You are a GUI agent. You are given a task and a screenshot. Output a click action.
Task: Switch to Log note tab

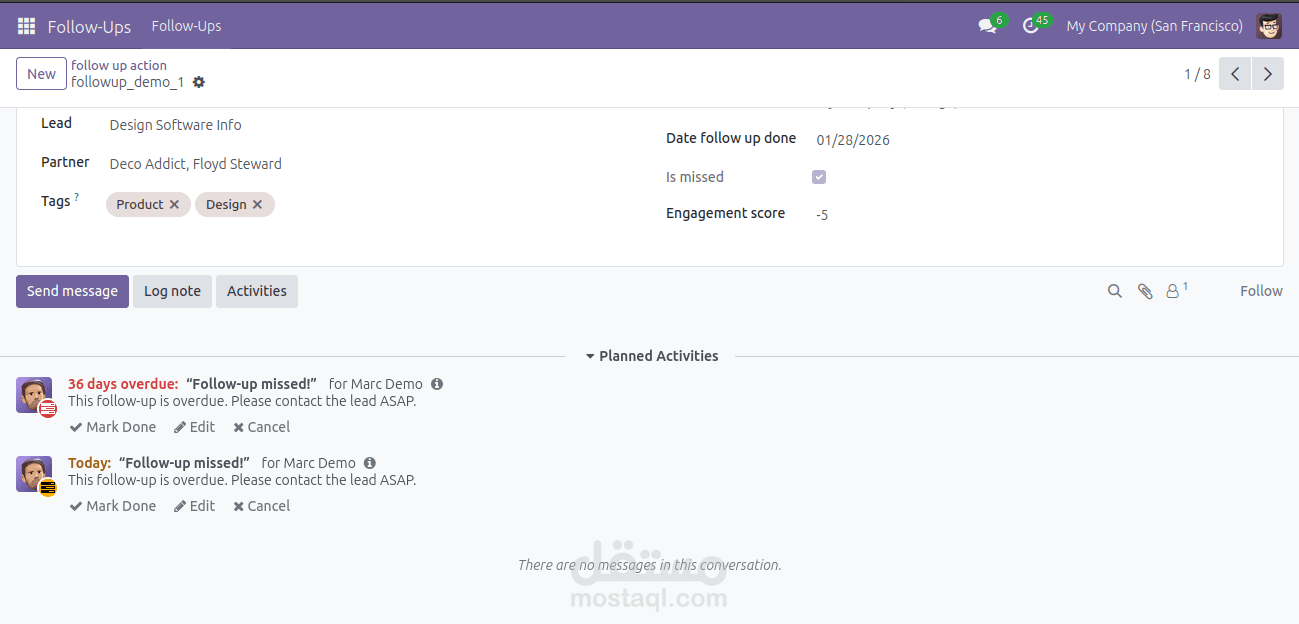tap(172, 291)
